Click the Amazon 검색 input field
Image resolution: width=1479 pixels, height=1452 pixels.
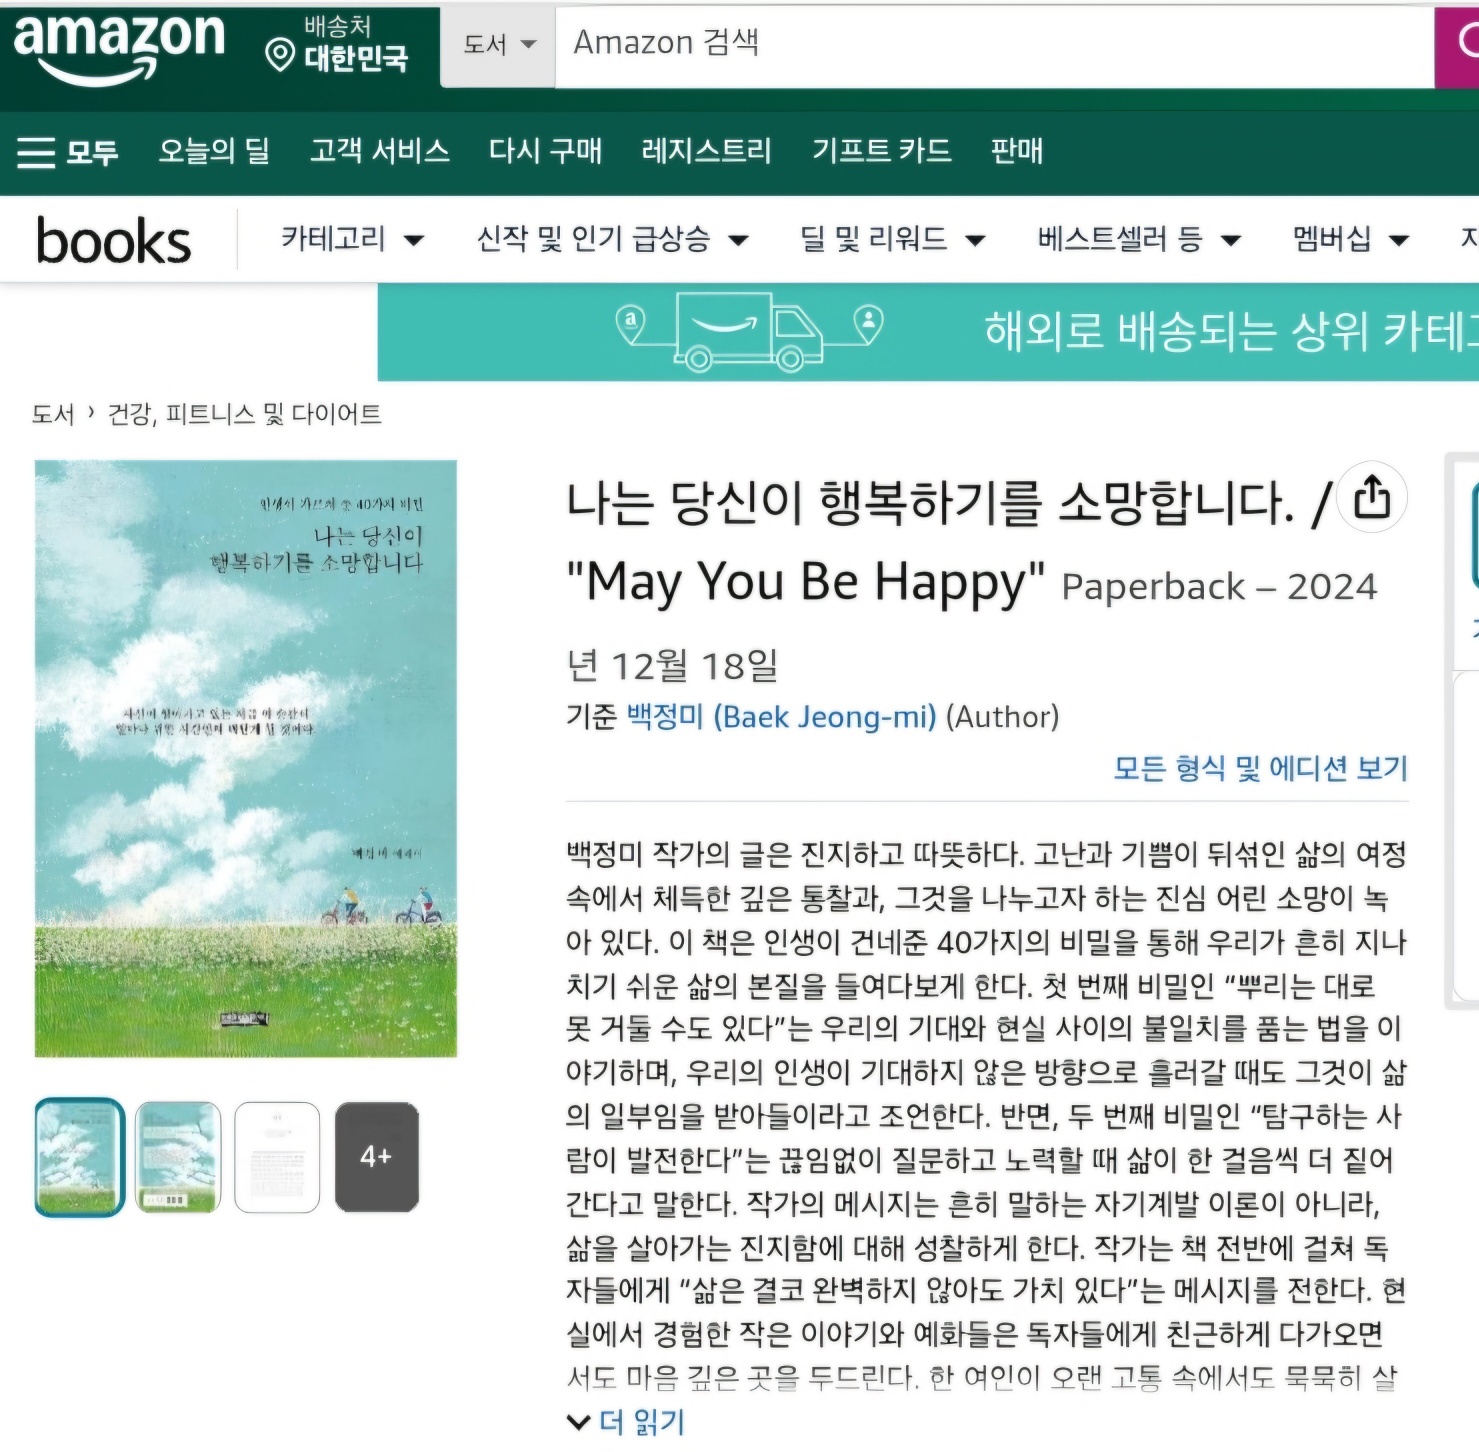[995, 46]
